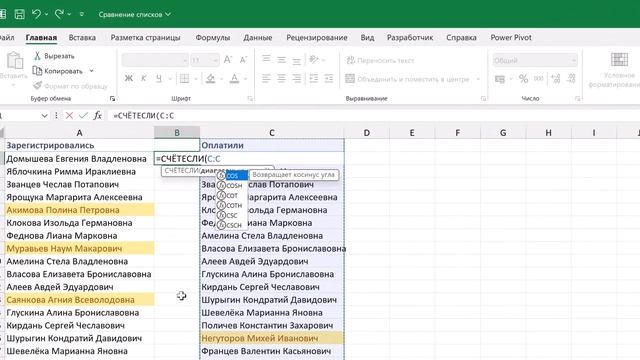The width and height of the screenshot is (640, 360).
Task: Open the Рецензирование ribbon tab
Action: click(317, 38)
